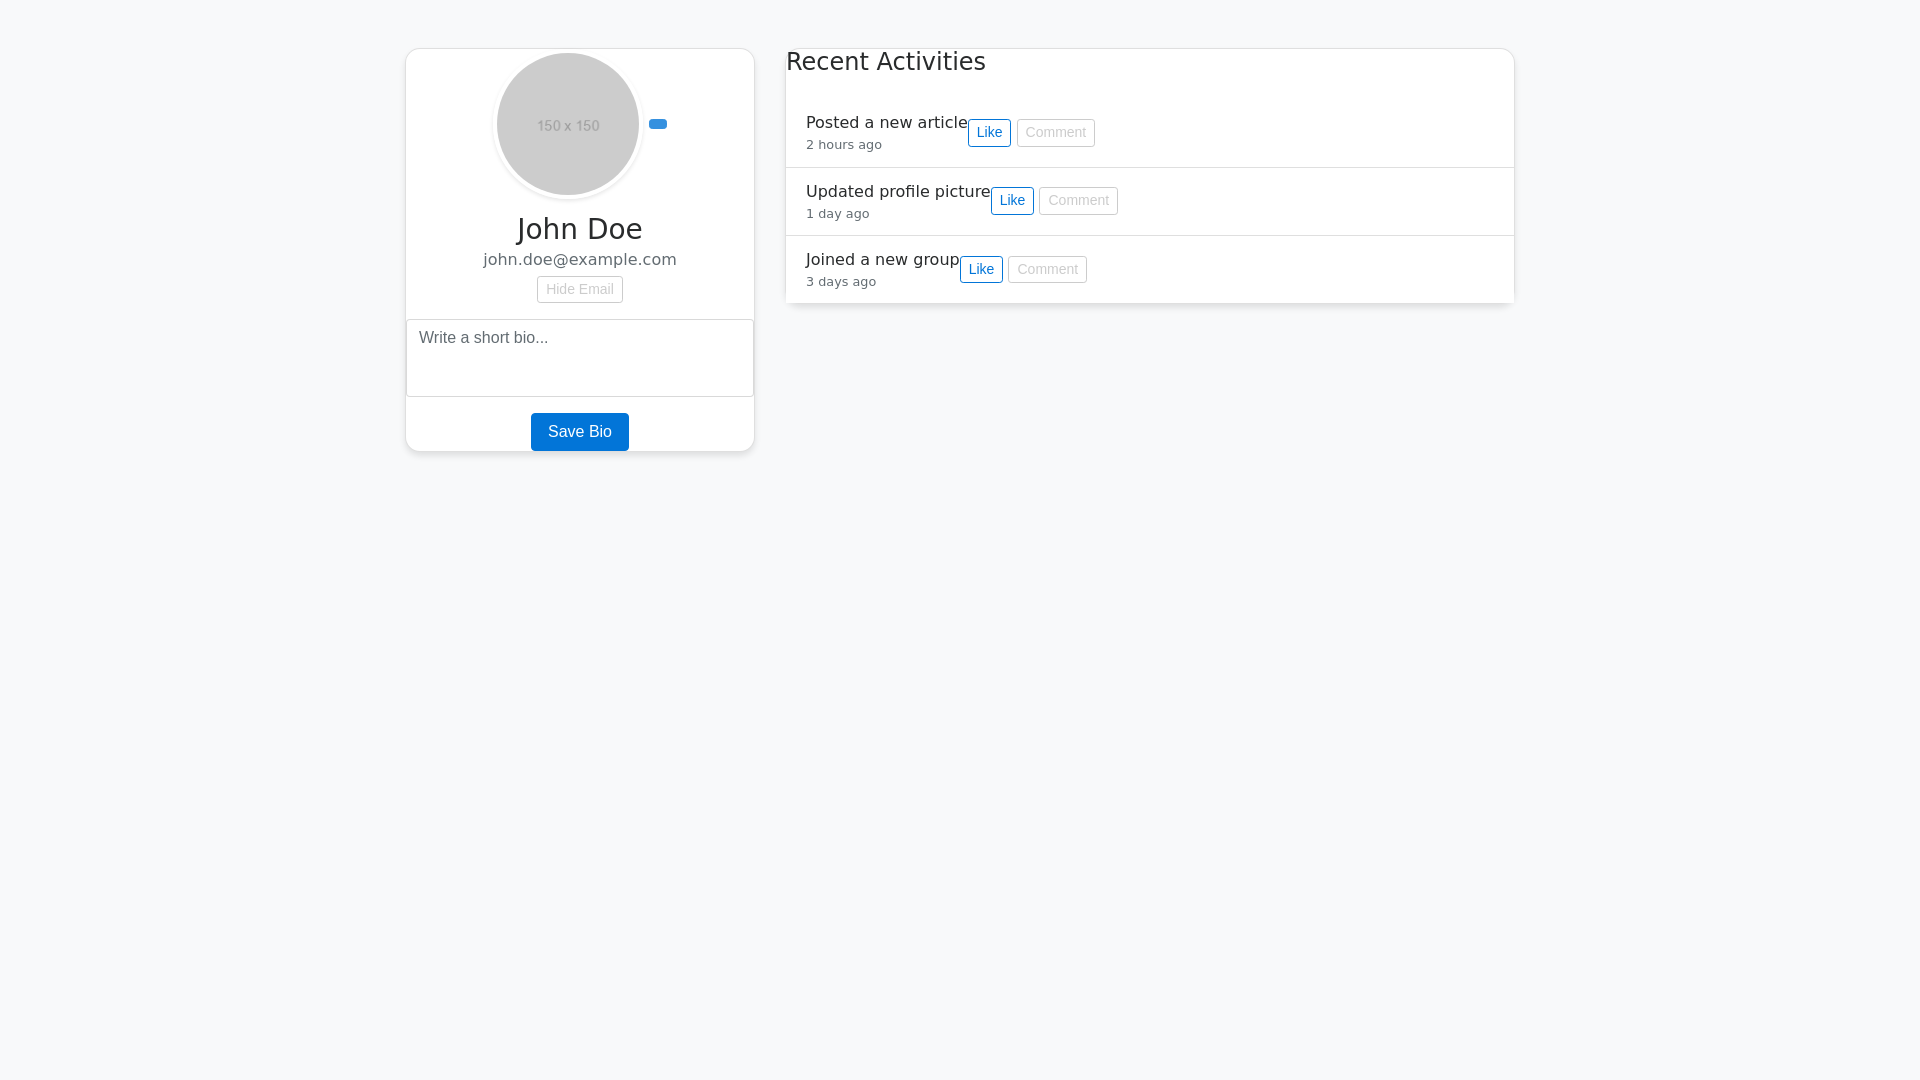
Task: Select the 'Posted a new article' title
Action: point(885,122)
